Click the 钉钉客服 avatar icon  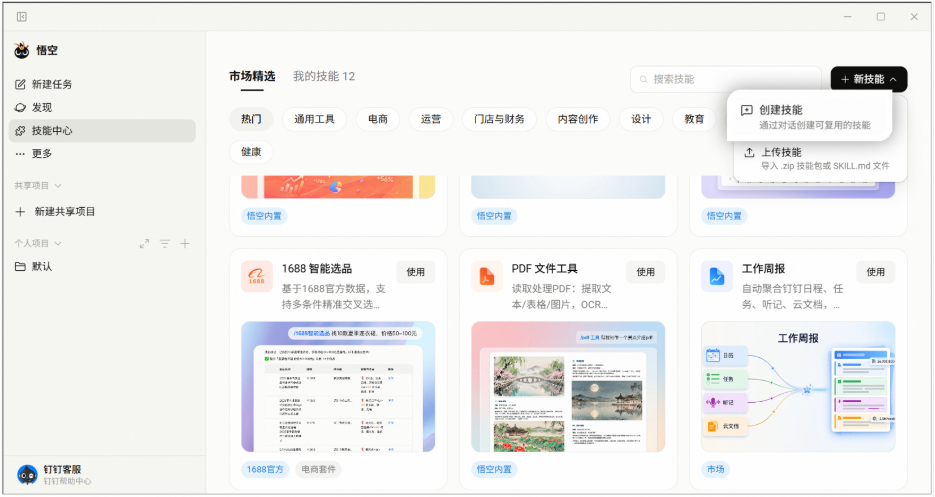[x=27, y=475]
